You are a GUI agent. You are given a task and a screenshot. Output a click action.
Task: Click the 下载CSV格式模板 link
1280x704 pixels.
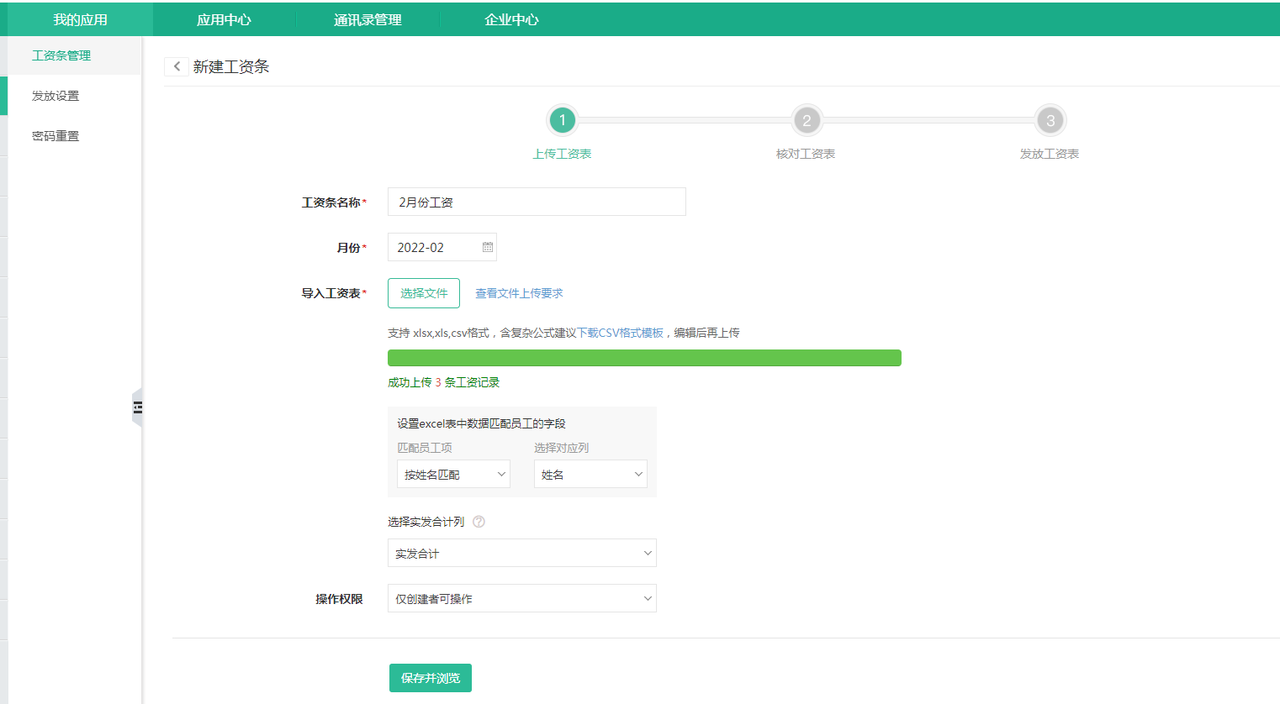coord(620,332)
